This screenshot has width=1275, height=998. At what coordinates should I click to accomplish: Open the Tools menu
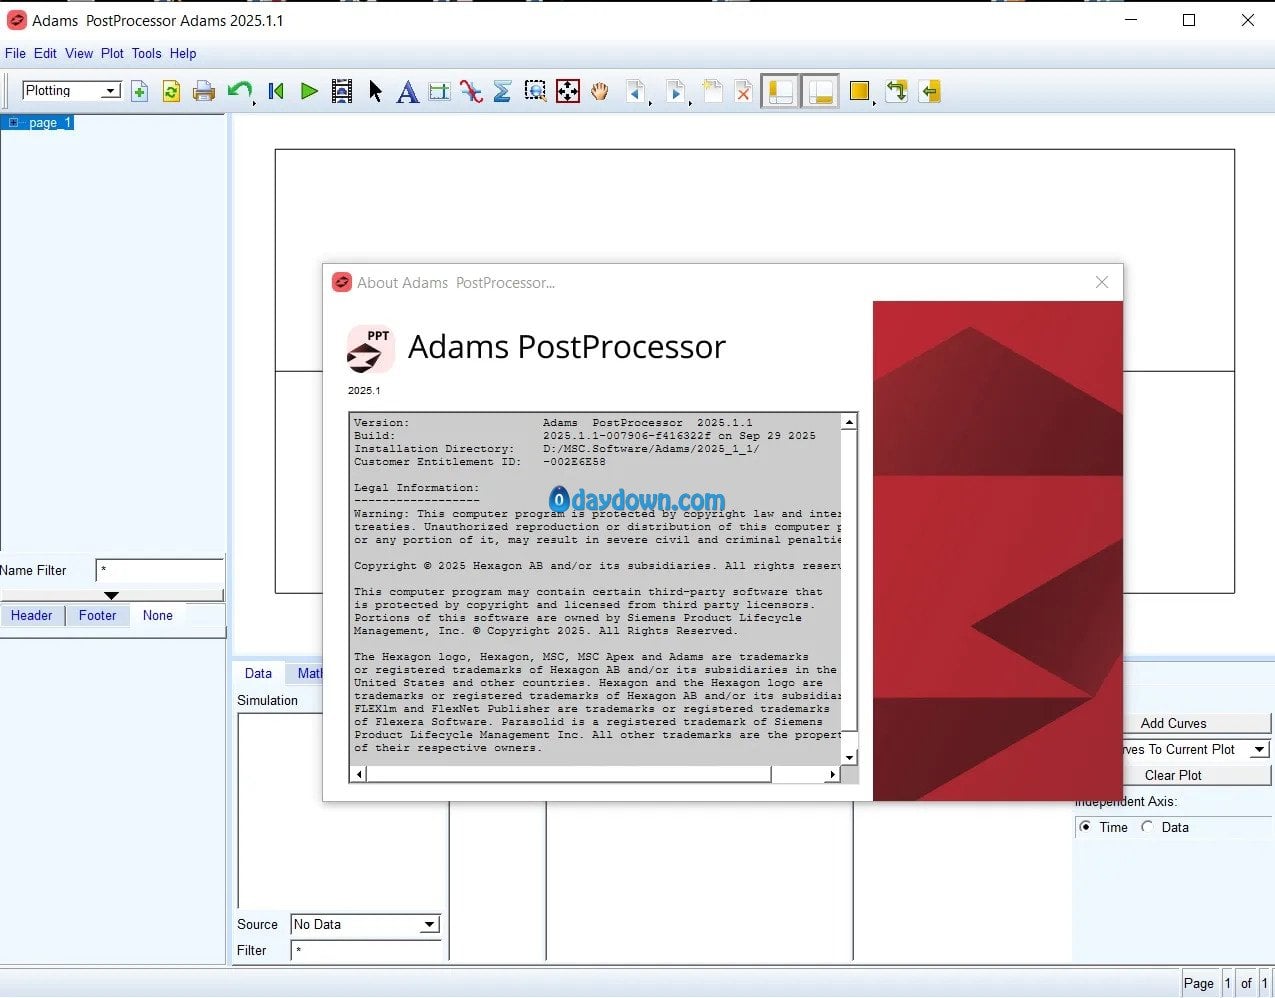146,54
